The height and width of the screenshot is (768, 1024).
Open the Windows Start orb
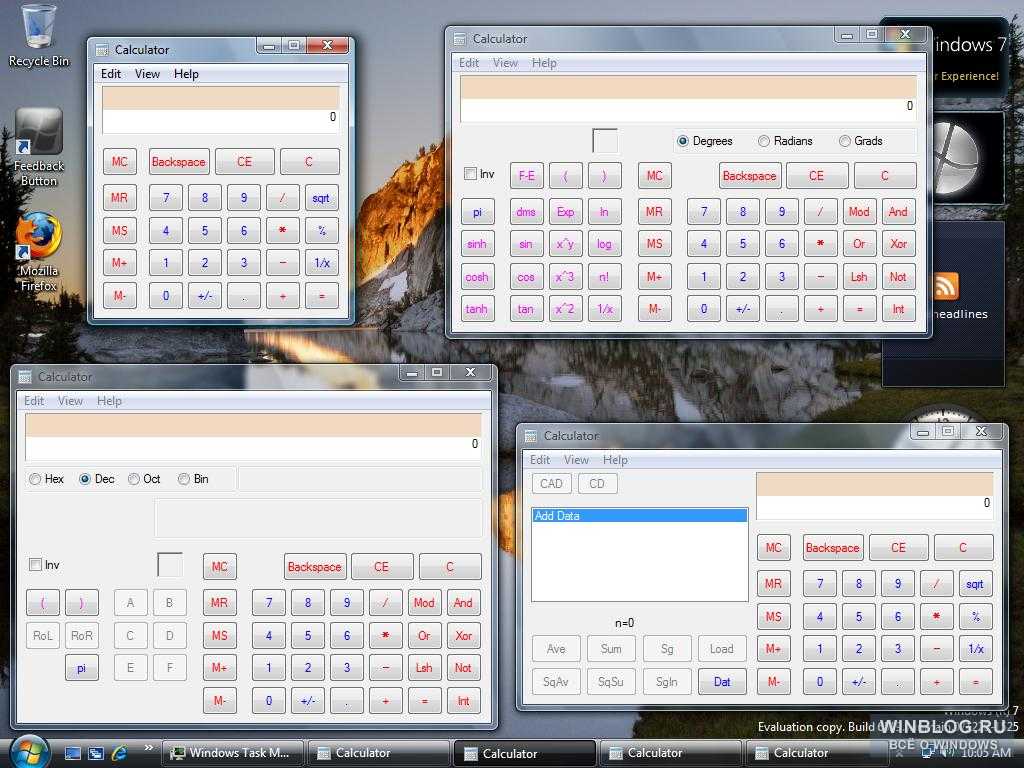point(29,752)
